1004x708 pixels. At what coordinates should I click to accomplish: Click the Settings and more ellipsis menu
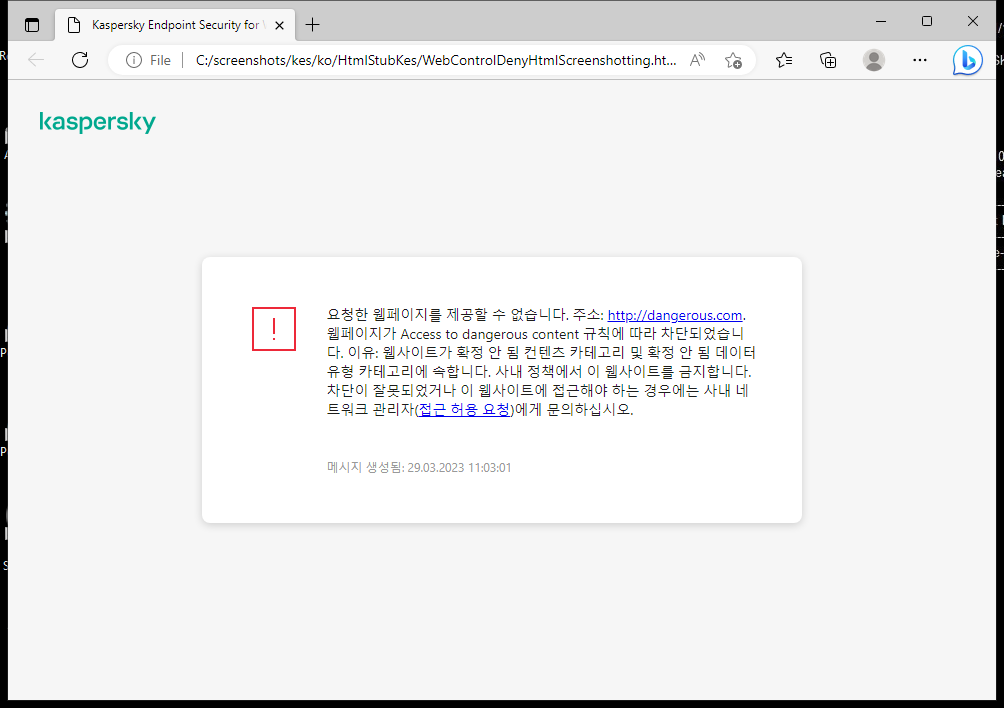point(919,60)
